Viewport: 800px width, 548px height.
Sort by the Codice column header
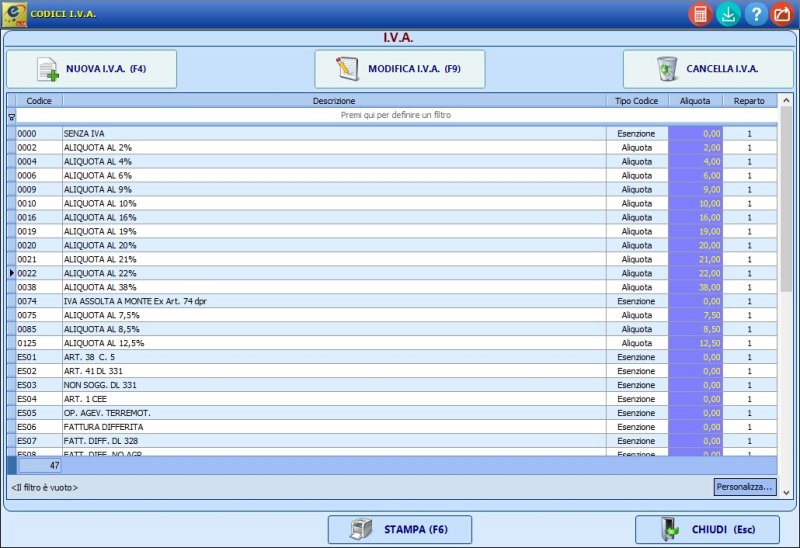point(39,101)
